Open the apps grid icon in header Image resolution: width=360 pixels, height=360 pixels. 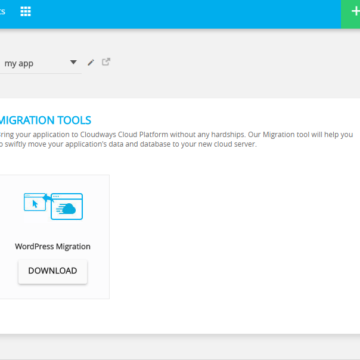pyautogui.click(x=26, y=11)
